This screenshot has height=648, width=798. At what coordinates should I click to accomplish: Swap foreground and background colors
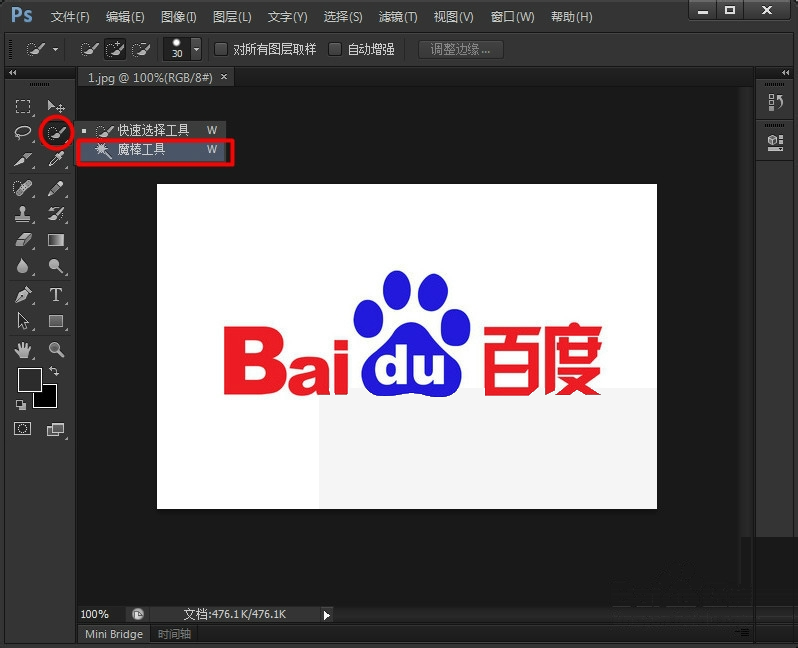point(54,371)
